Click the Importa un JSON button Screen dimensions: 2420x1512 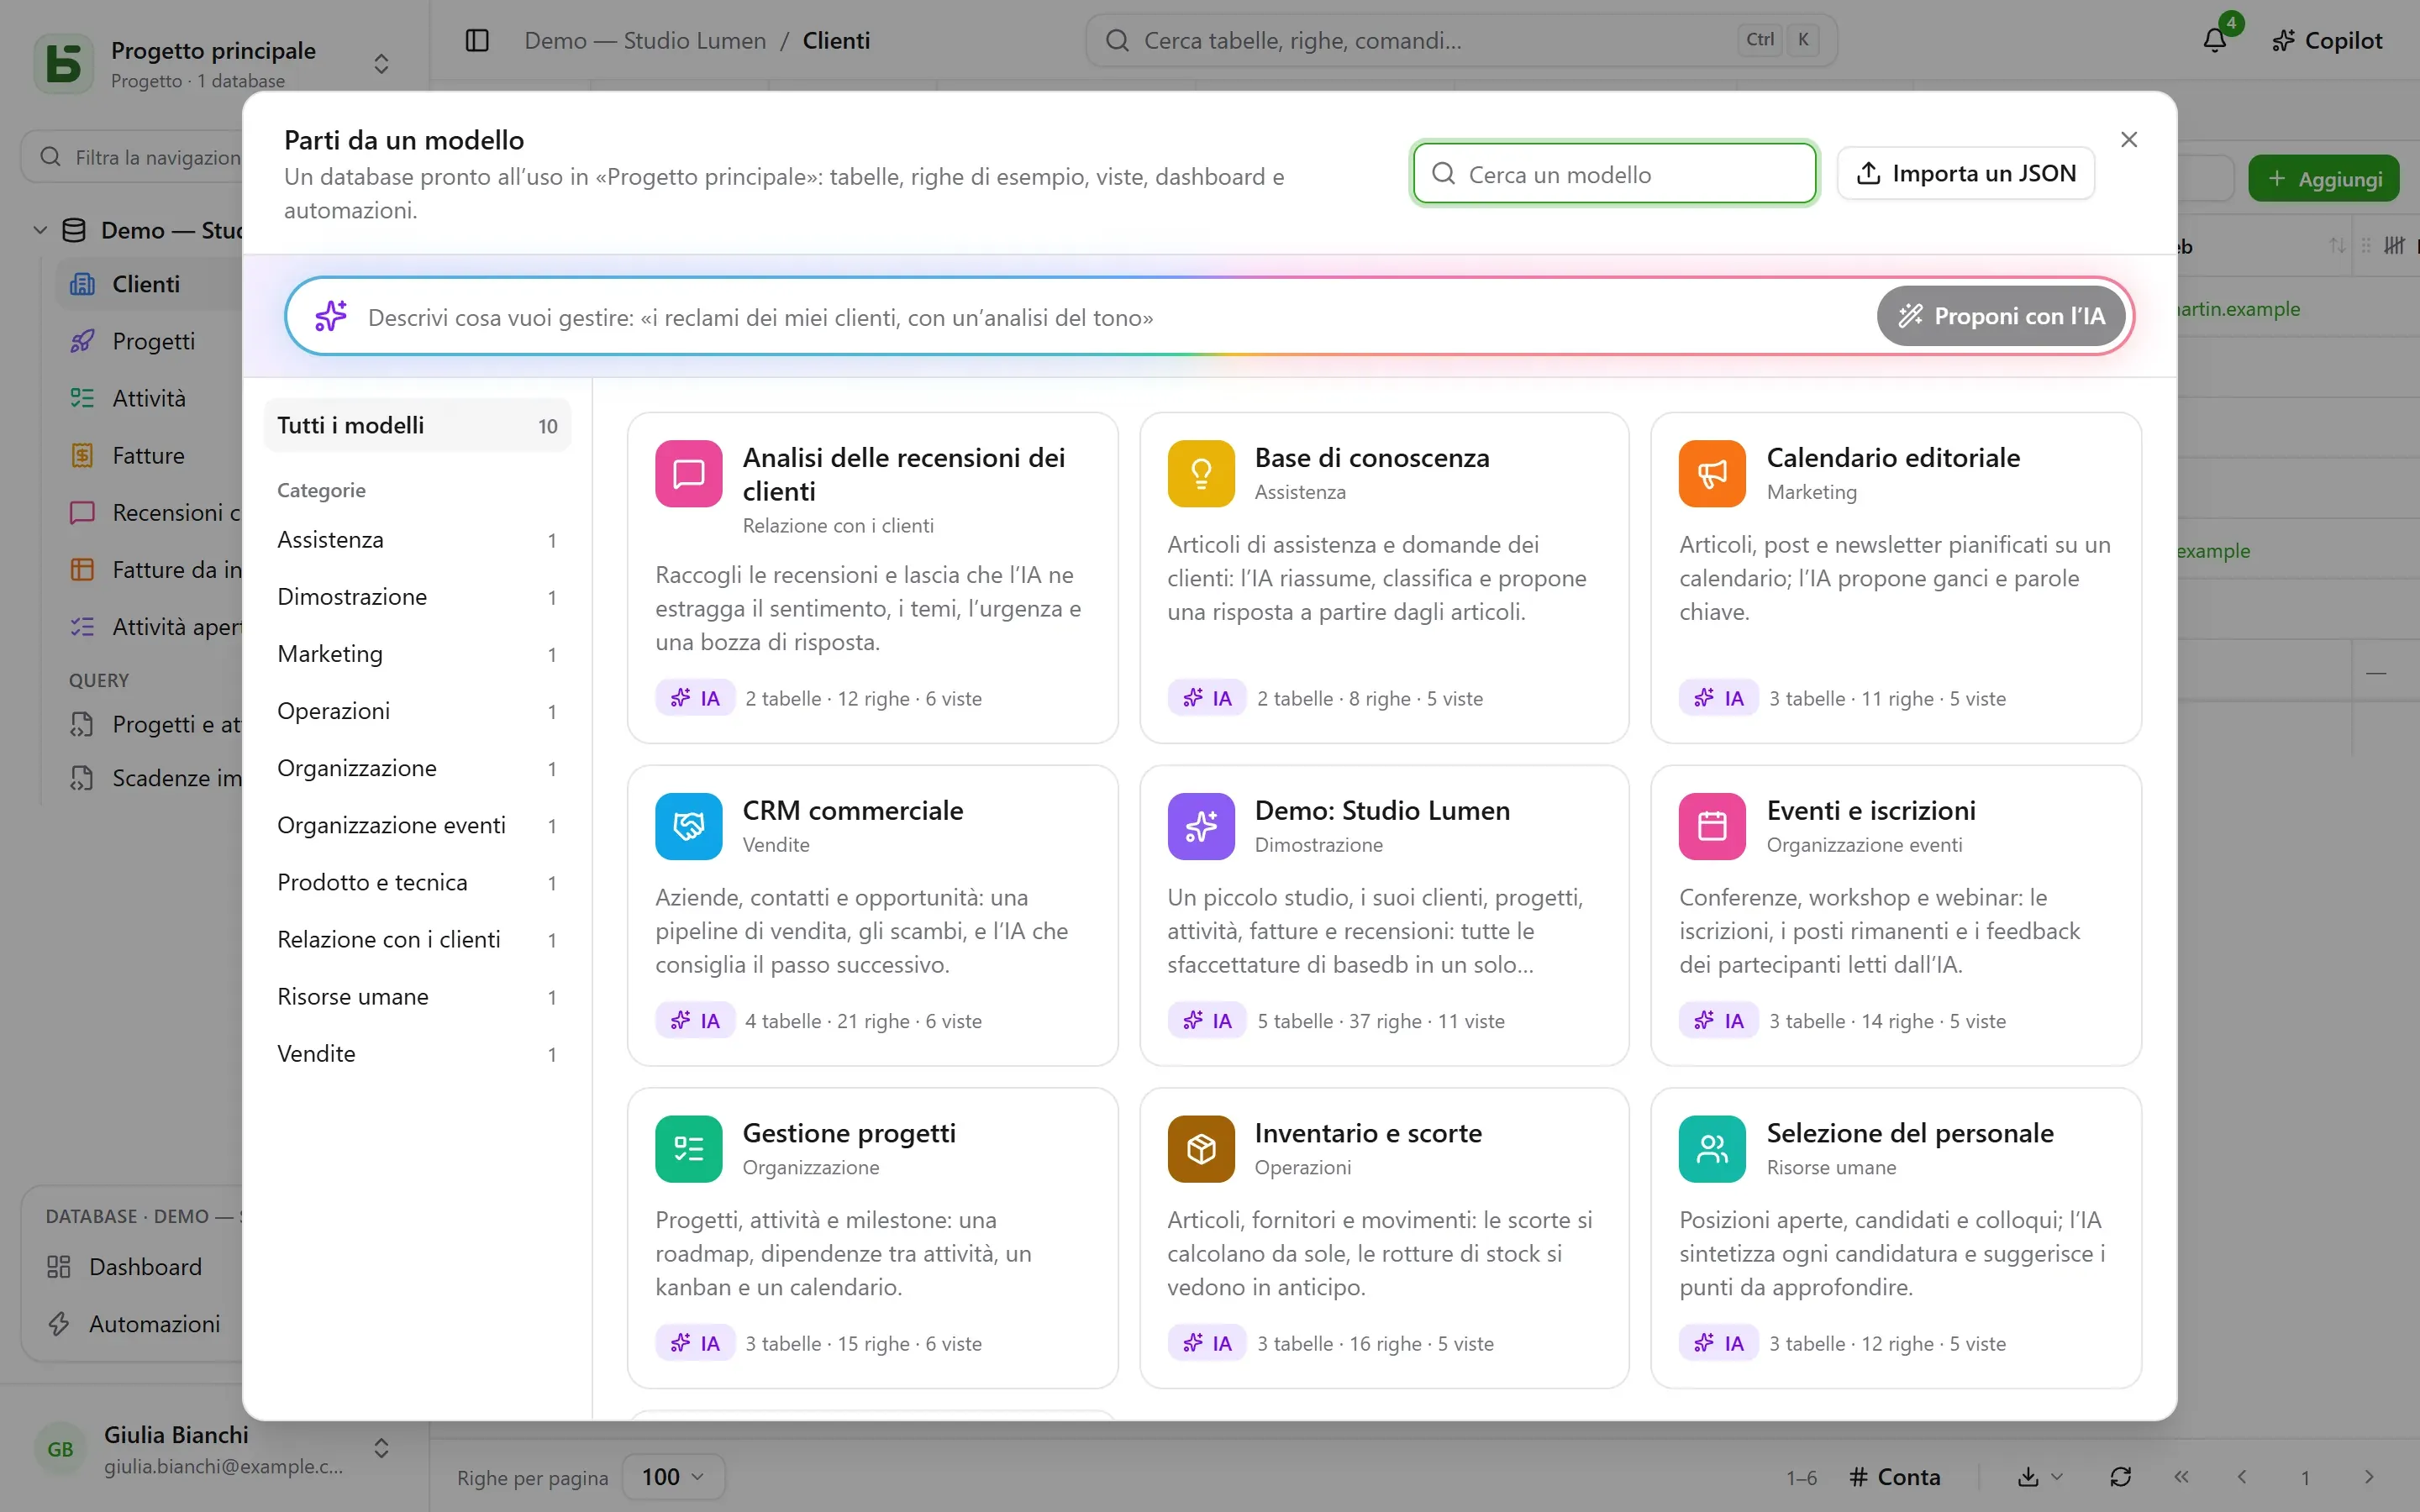(x=1965, y=173)
